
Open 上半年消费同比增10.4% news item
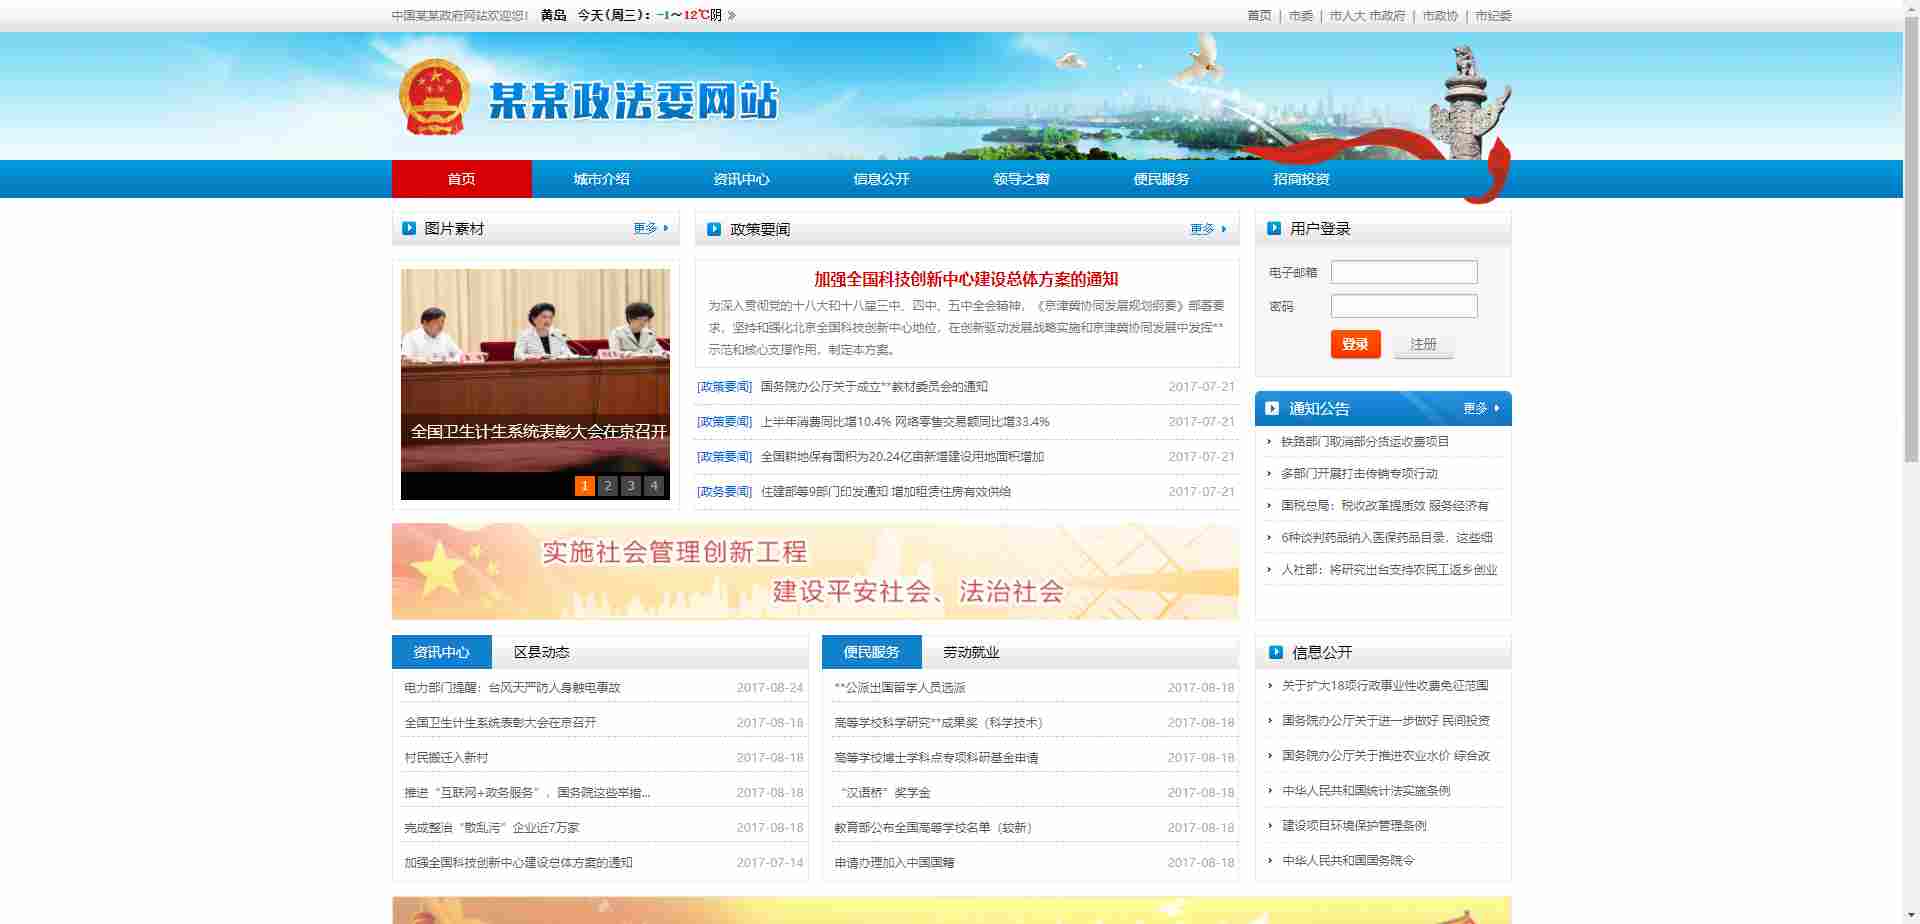(x=905, y=422)
